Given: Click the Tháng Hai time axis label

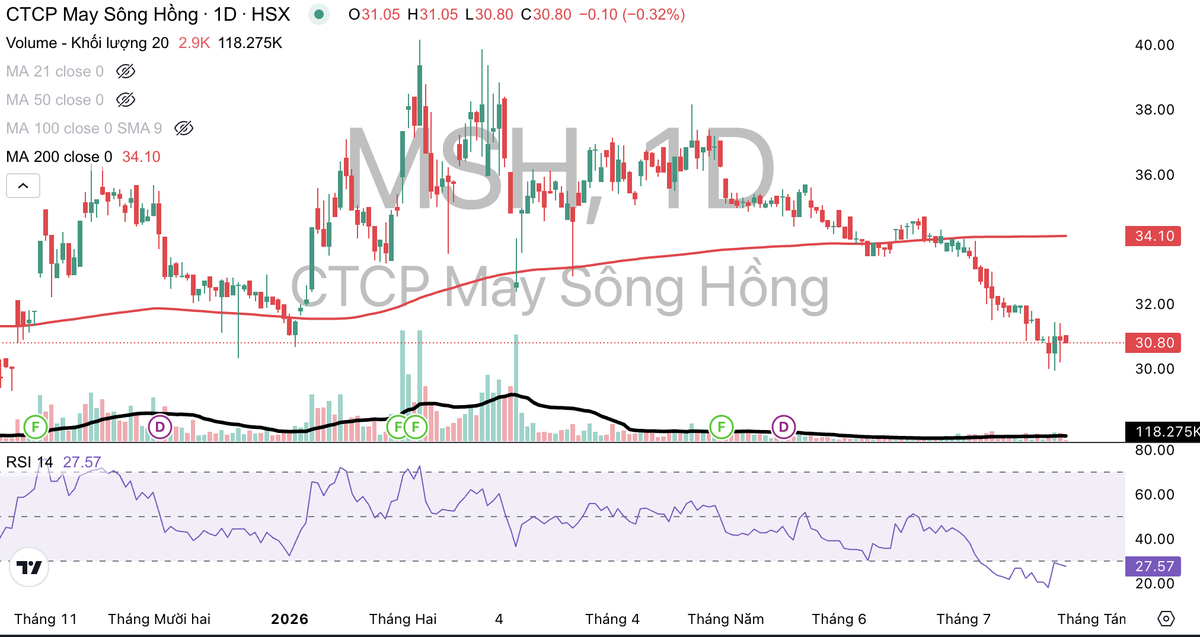Looking at the screenshot, I should 402,618.
